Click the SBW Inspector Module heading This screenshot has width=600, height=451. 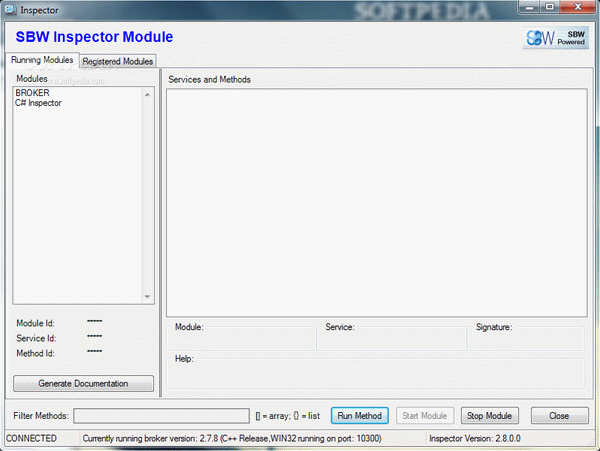[x=94, y=37]
